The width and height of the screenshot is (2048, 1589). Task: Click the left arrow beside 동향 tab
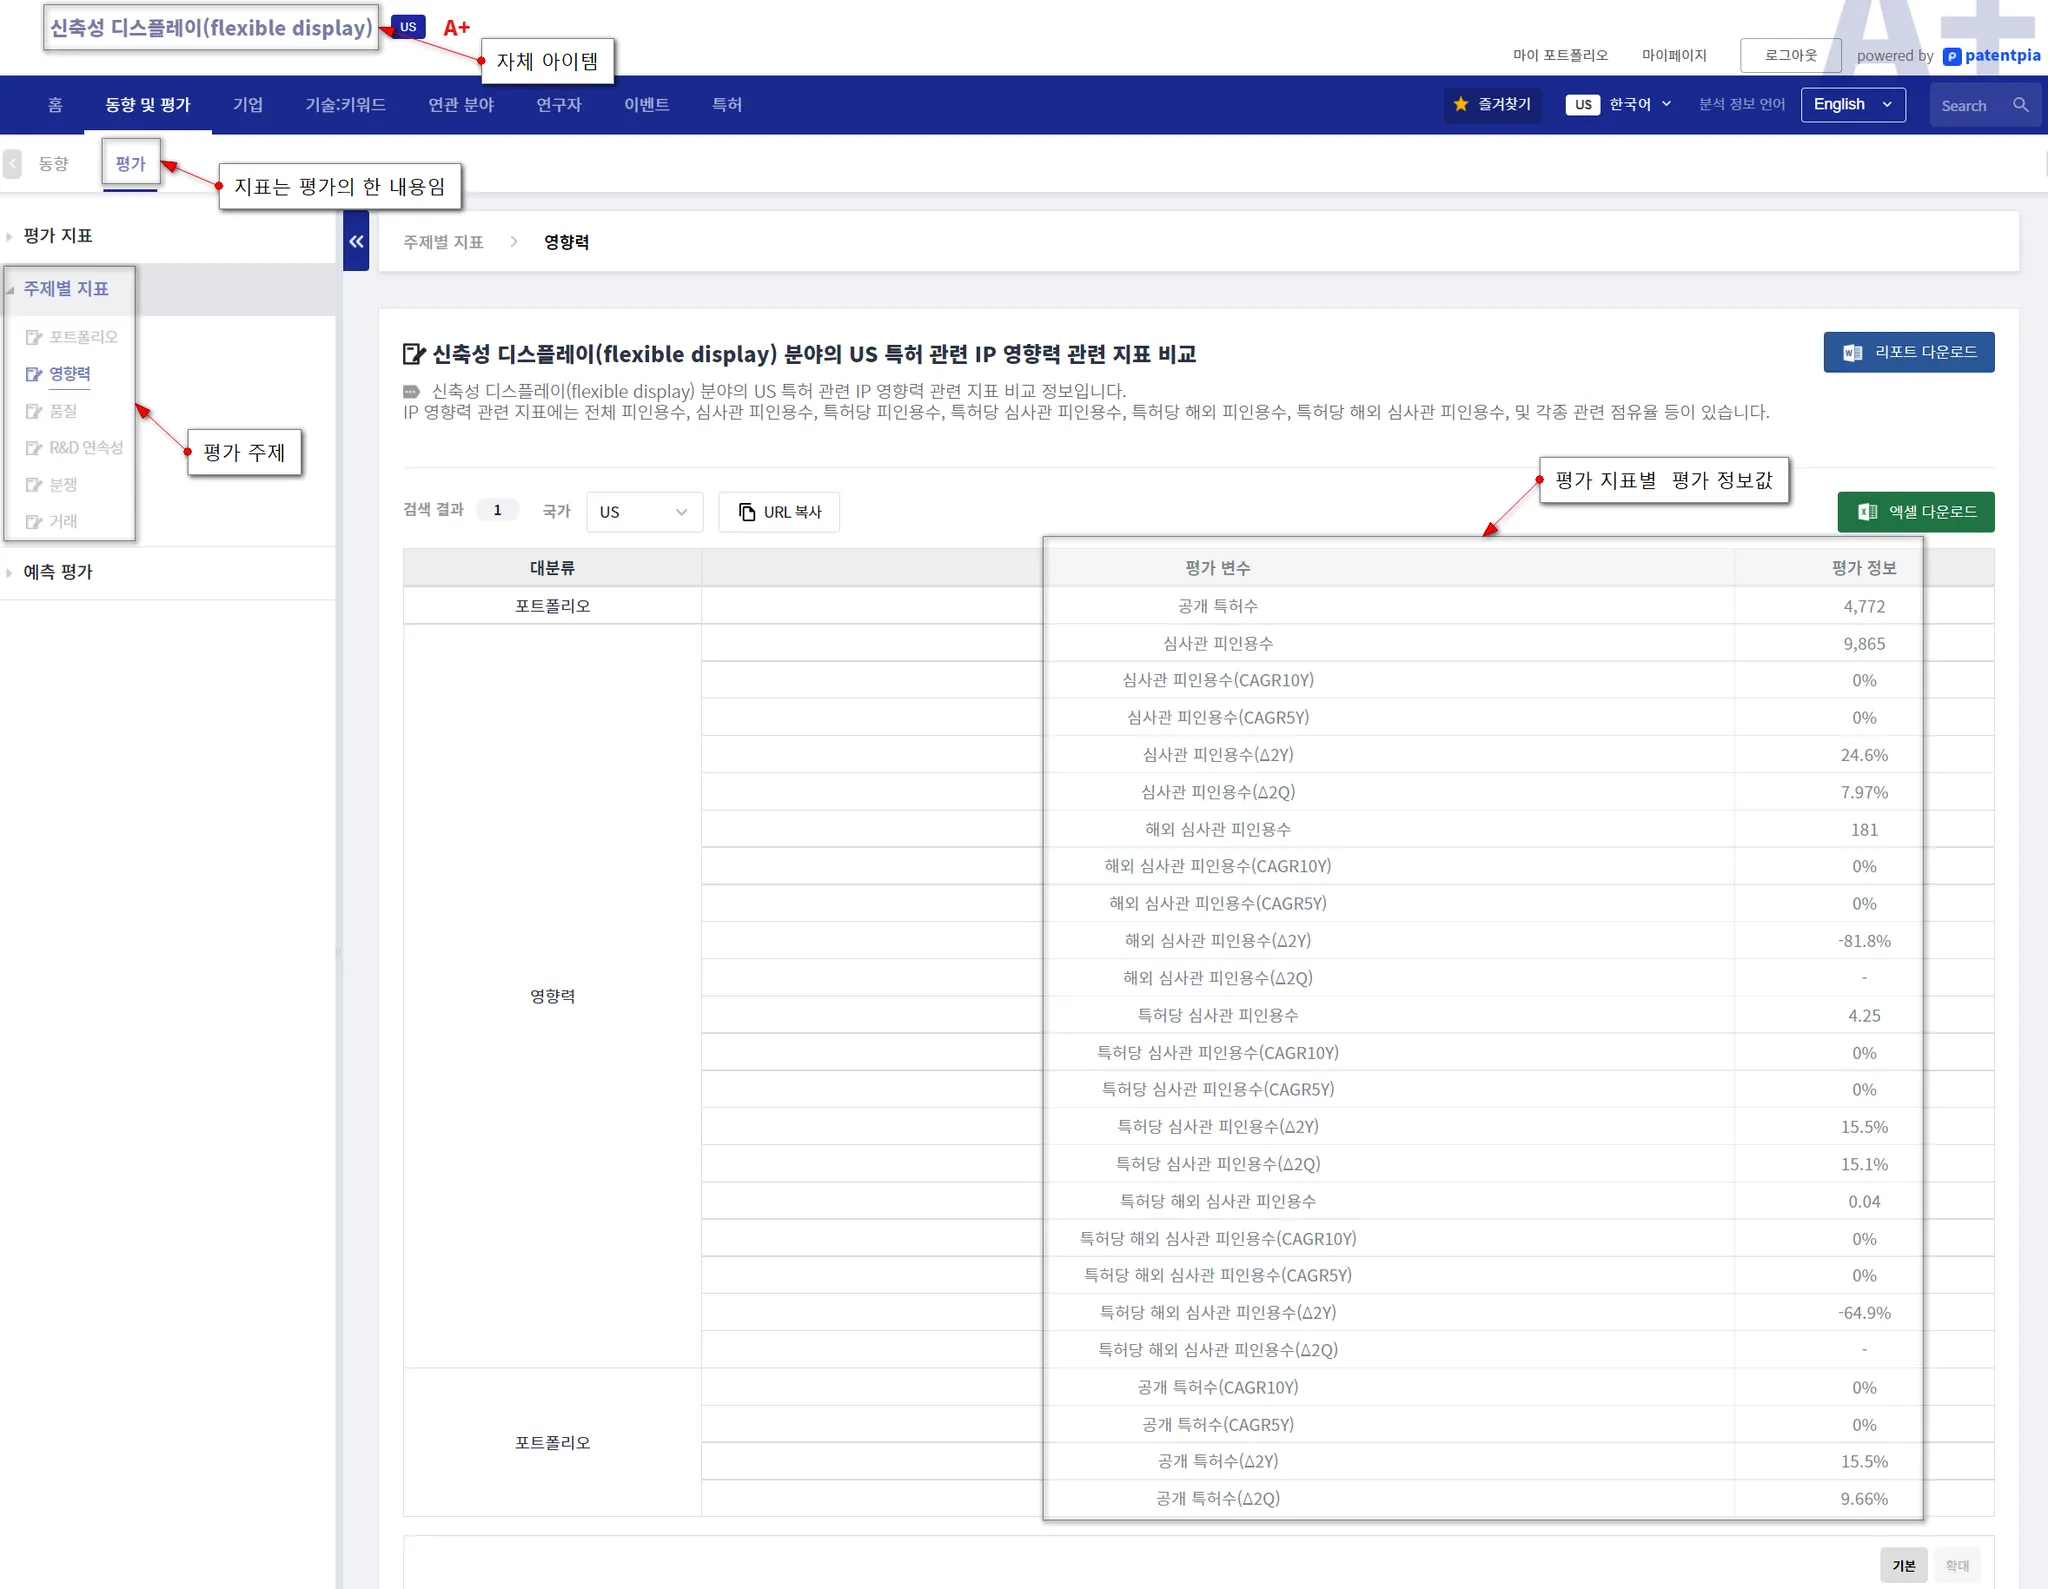tap(13, 163)
